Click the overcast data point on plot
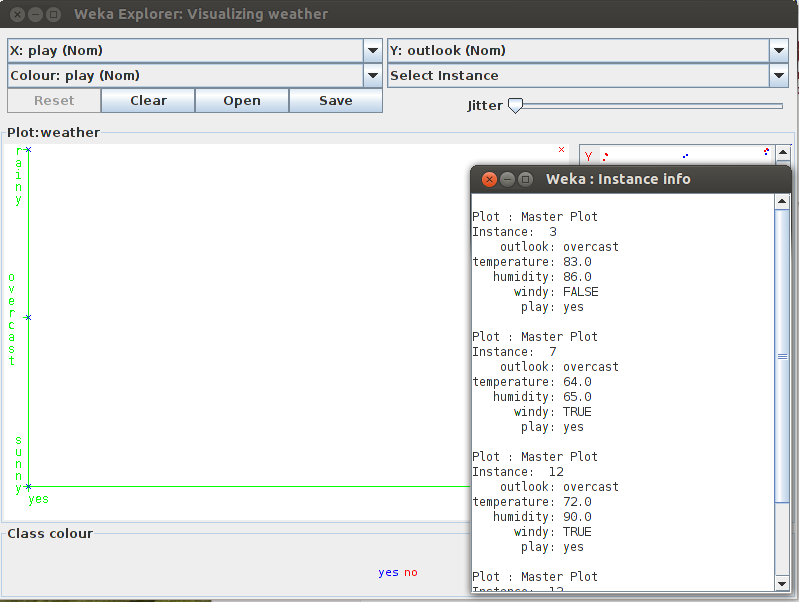The height and width of the screenshot is (602, 799). pyautogui.click(x=29, y=318)
